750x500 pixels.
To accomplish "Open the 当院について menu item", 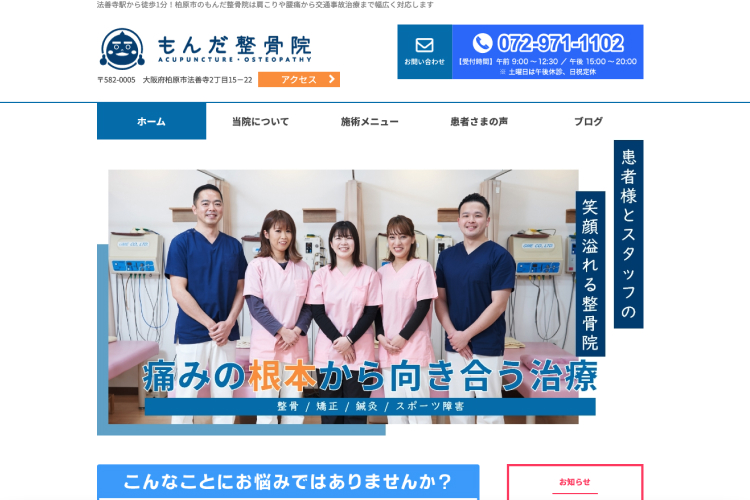I will 260,121.
